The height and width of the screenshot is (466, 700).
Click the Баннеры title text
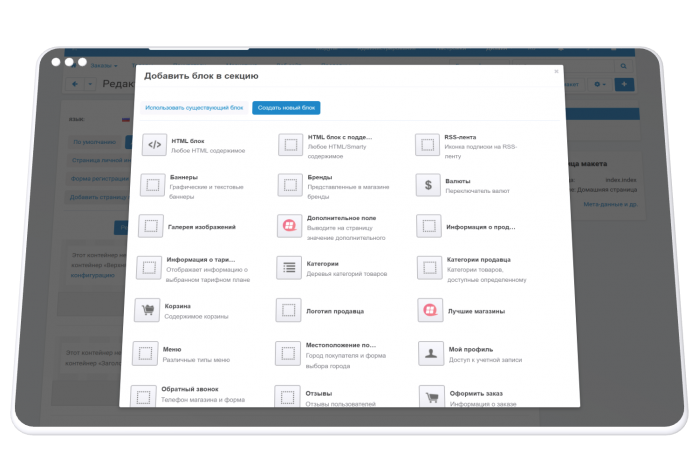(184, 177)
